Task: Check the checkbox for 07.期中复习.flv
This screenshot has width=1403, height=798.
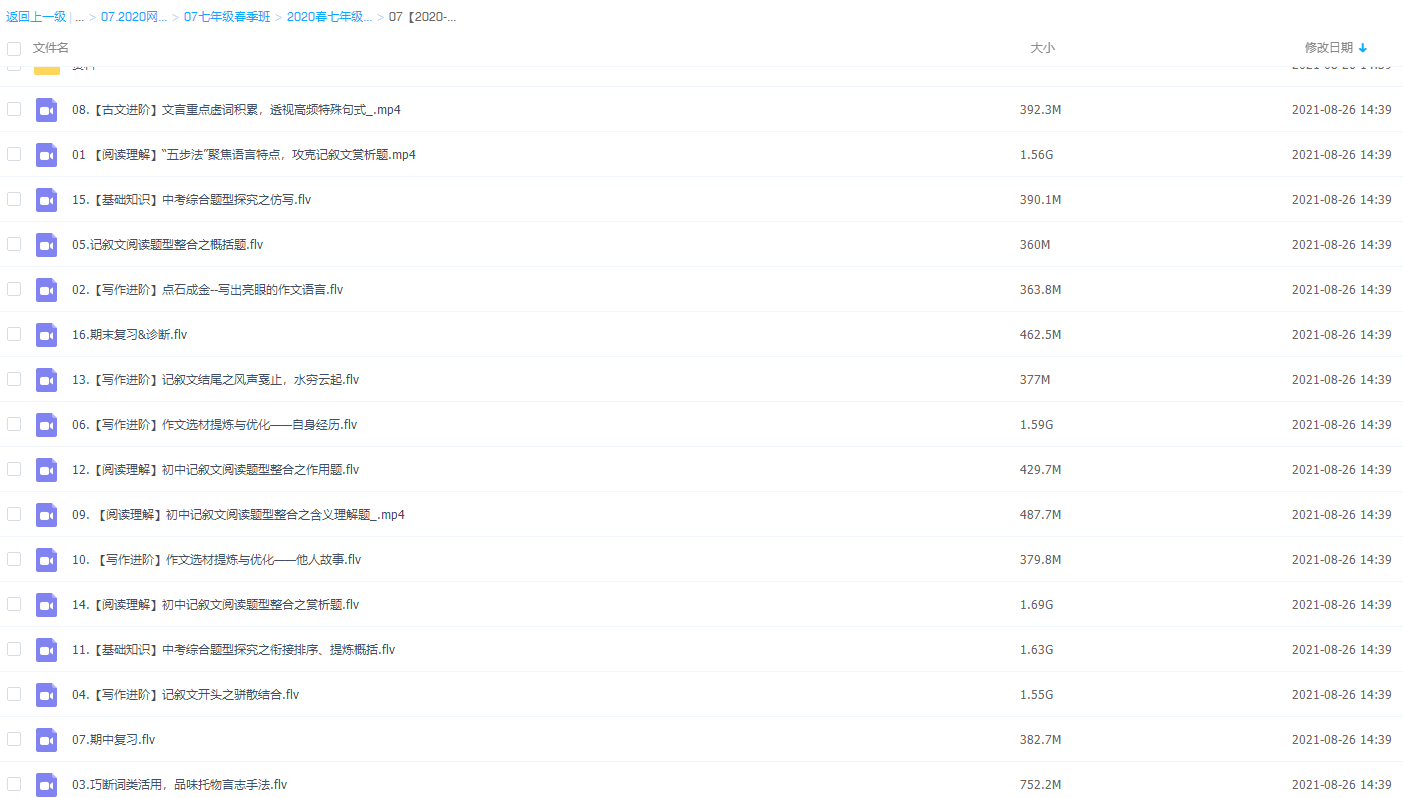Action: click(14, 739)
